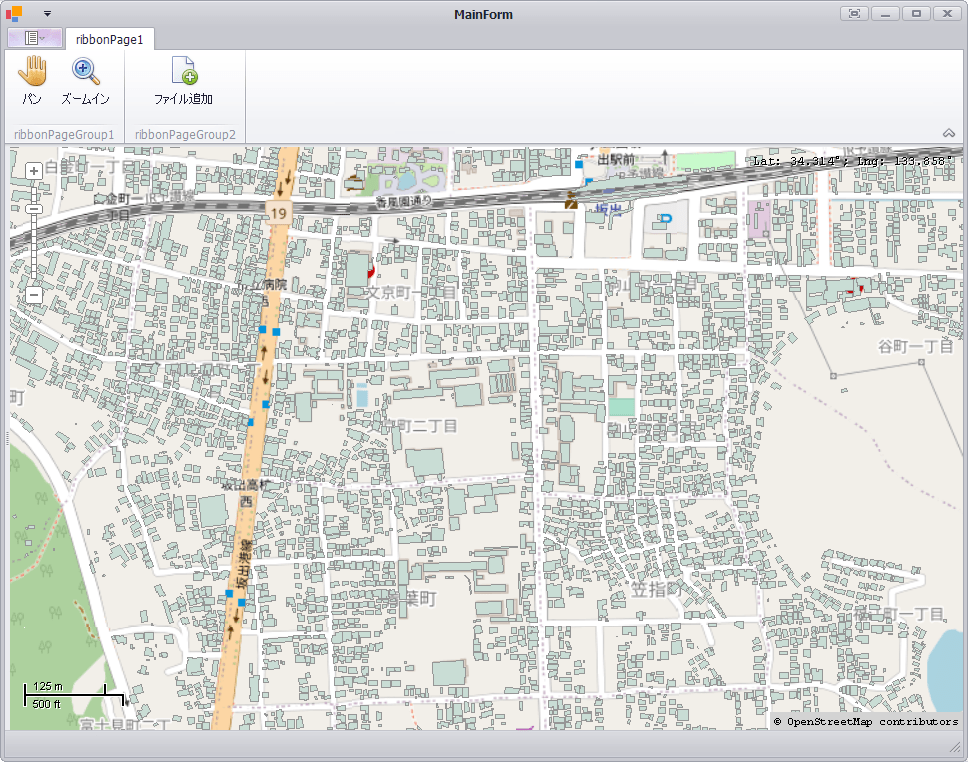Image resolution: width=968 pixels, height=762 pixels.
Task: Click the display-switch icon in the title bar
Action: click(854, 13)
